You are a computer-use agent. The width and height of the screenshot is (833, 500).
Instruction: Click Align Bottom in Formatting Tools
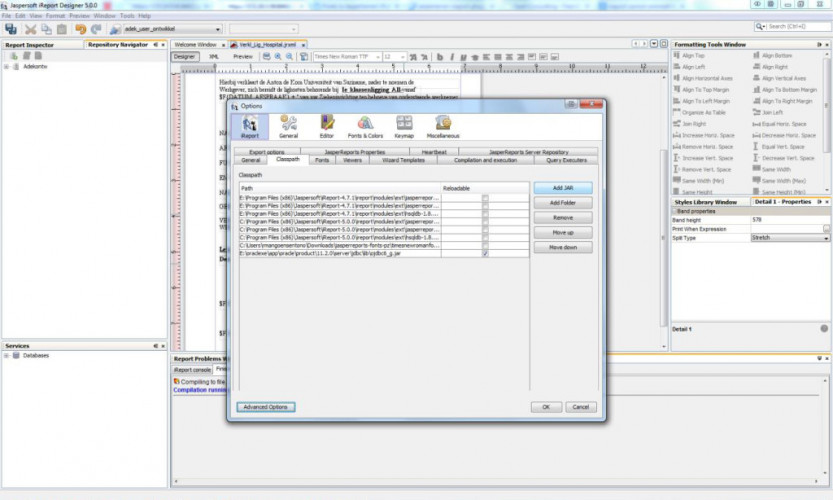(x=772, y=55)
